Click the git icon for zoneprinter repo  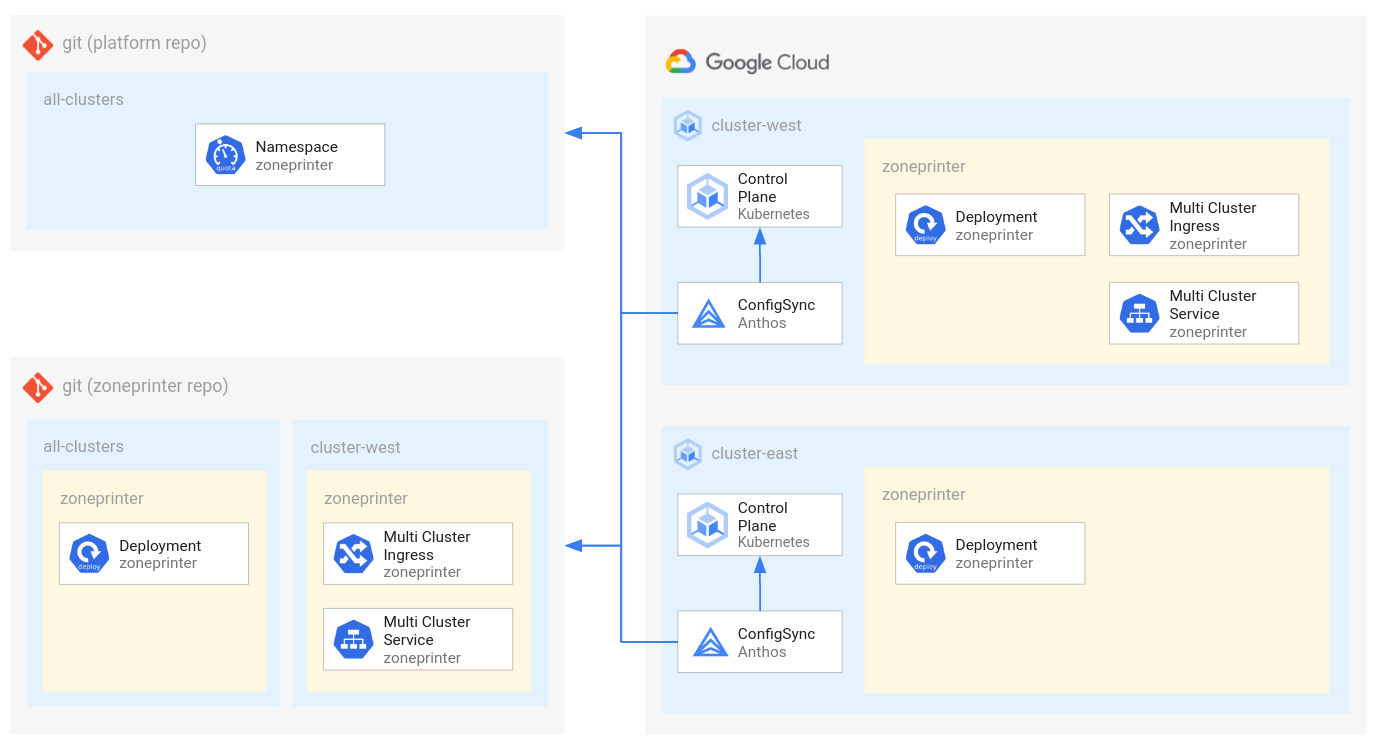(38, 387)
